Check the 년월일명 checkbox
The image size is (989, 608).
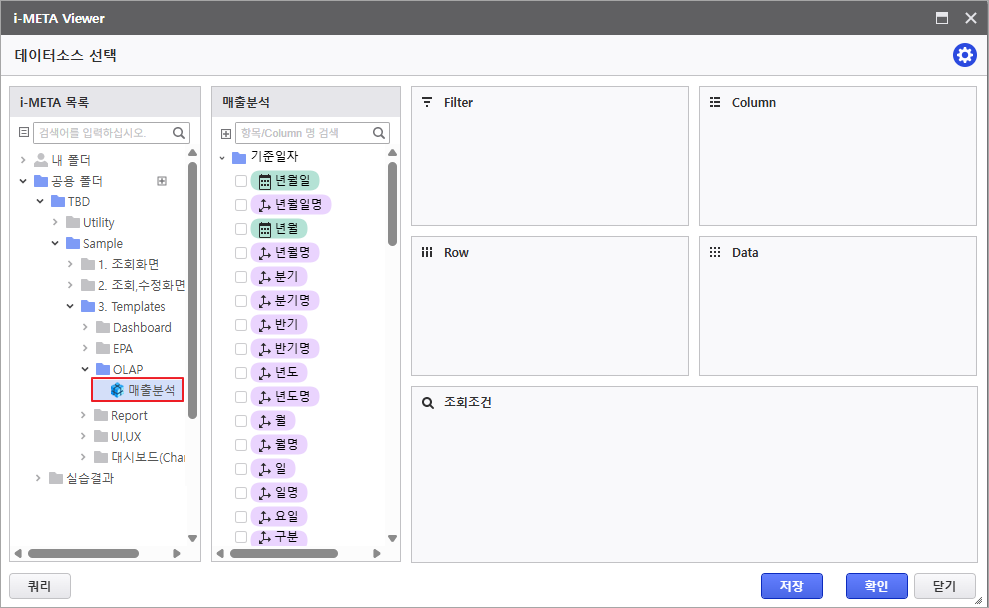coord(241,205)
